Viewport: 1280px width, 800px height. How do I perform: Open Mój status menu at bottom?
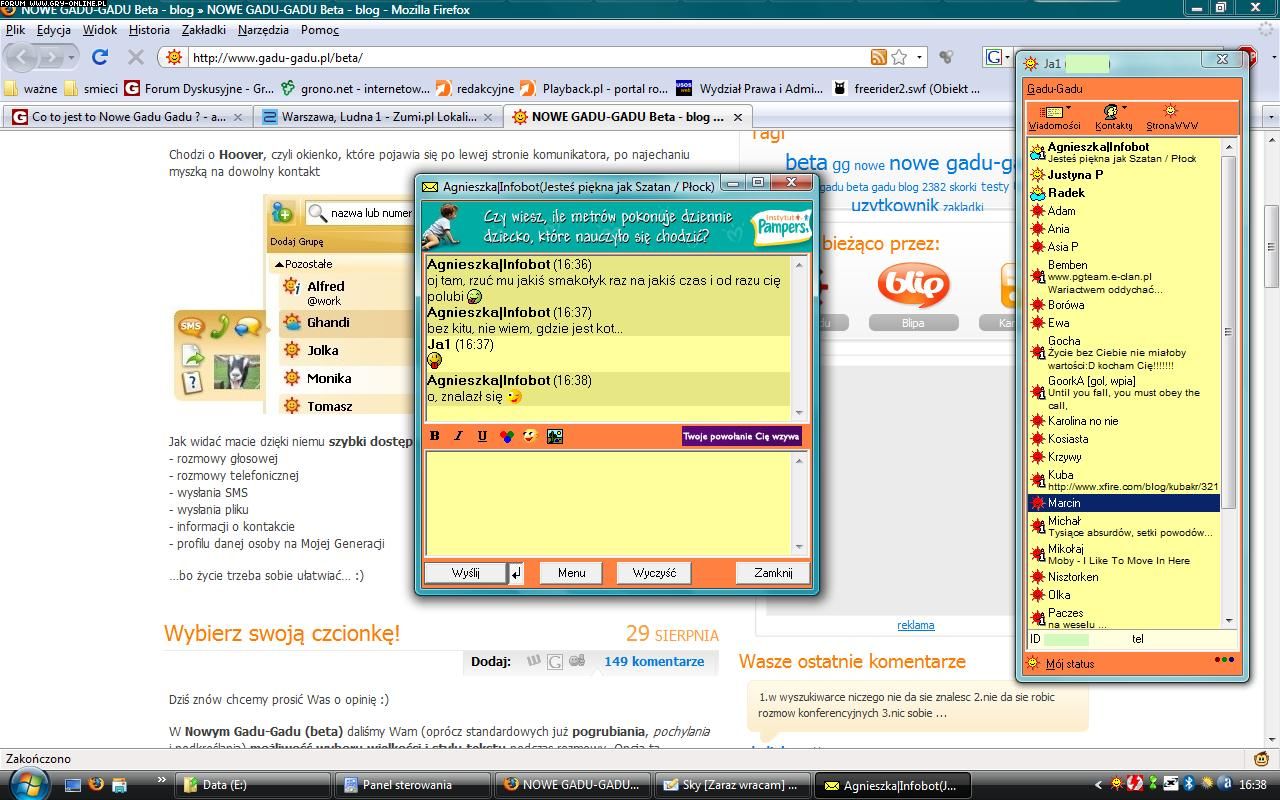coord(1069,663)
